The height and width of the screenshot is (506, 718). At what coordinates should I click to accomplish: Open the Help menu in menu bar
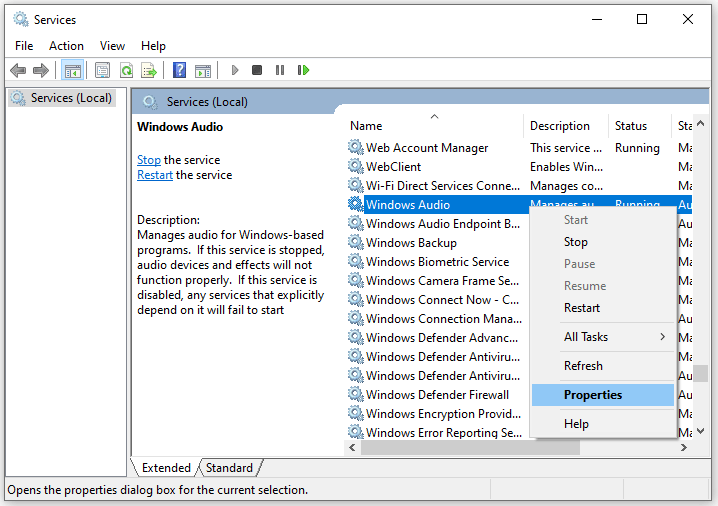pos(153,46)
